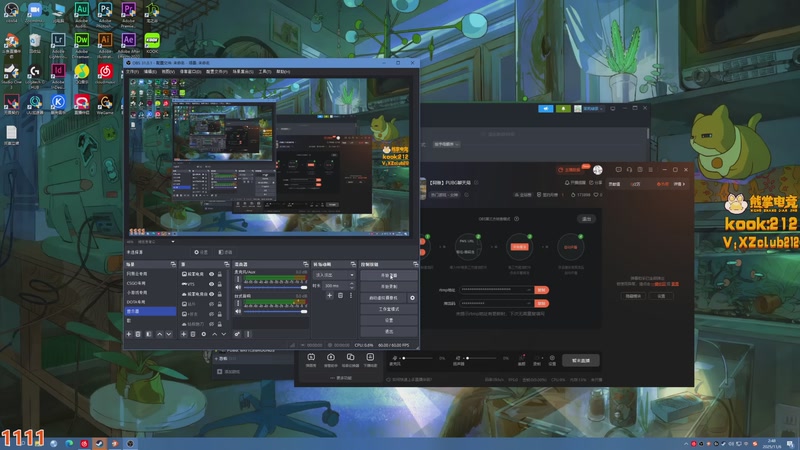Open View menu in OBS menu bar
The height and width of the screenshot is (450, 800).
(x=168, y=72)
